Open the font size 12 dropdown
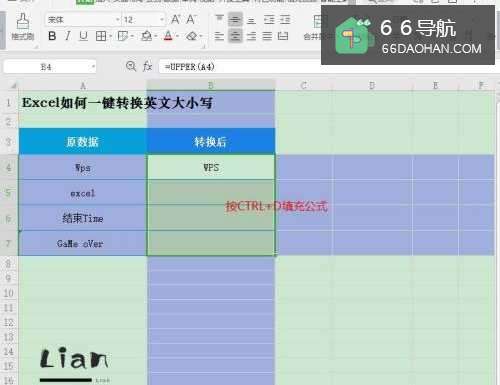Screen dimensions: 500x385 click(162, 20)
